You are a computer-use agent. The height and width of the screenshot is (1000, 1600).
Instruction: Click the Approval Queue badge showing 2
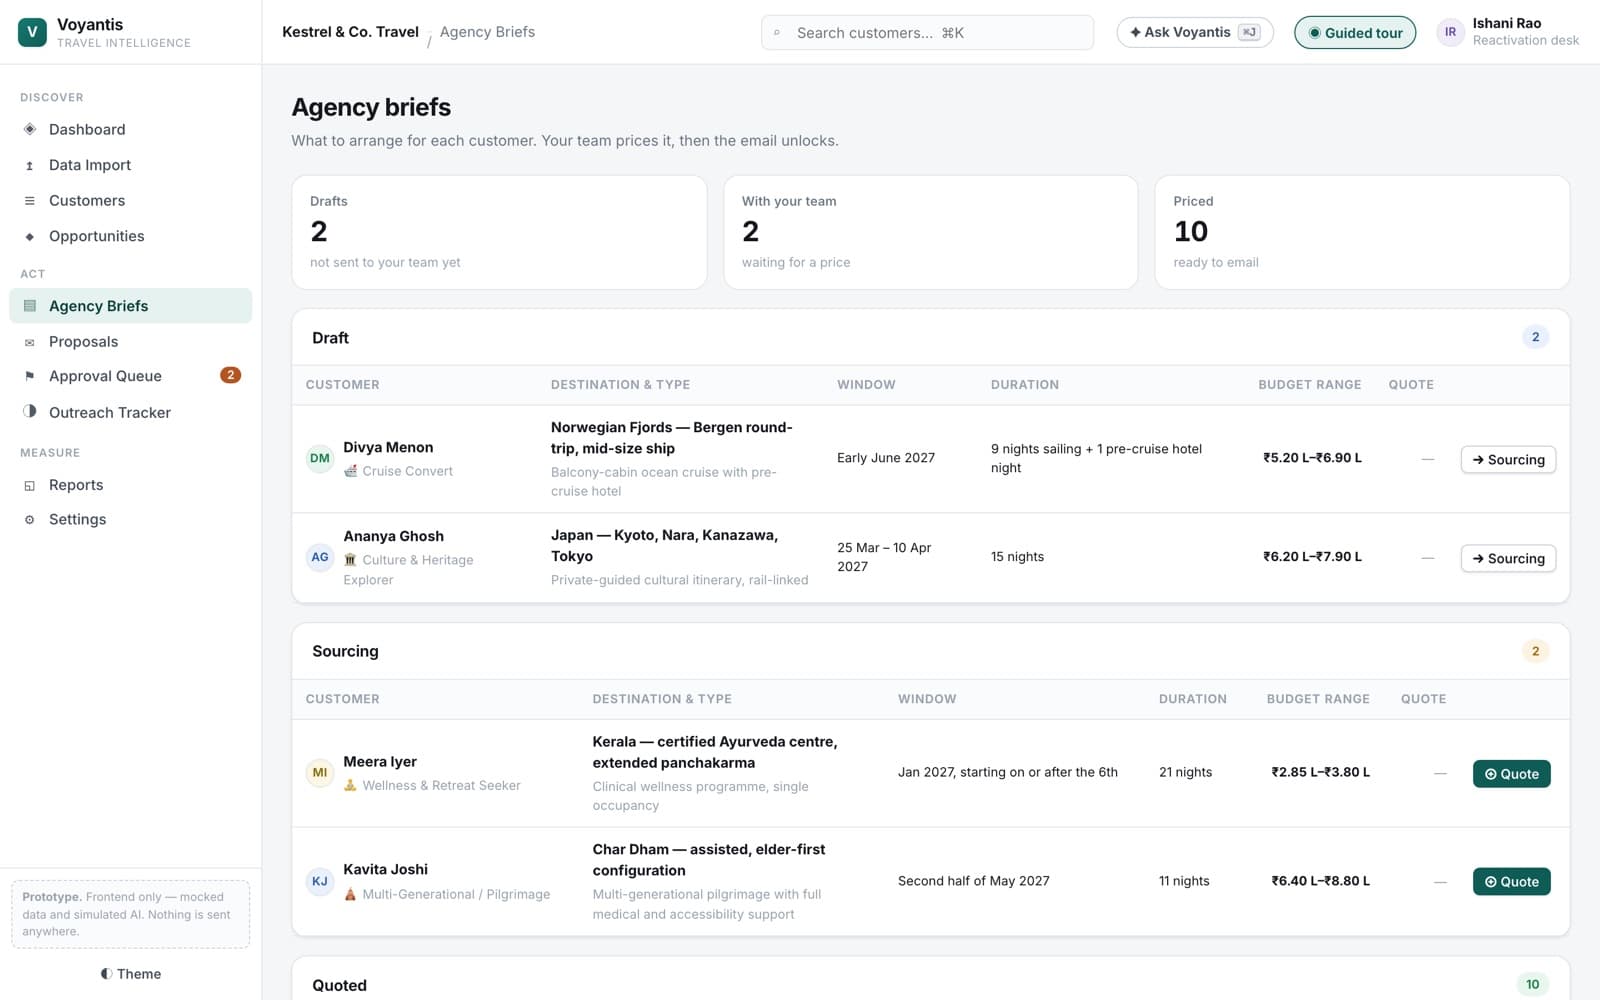(x=230, y=375)
